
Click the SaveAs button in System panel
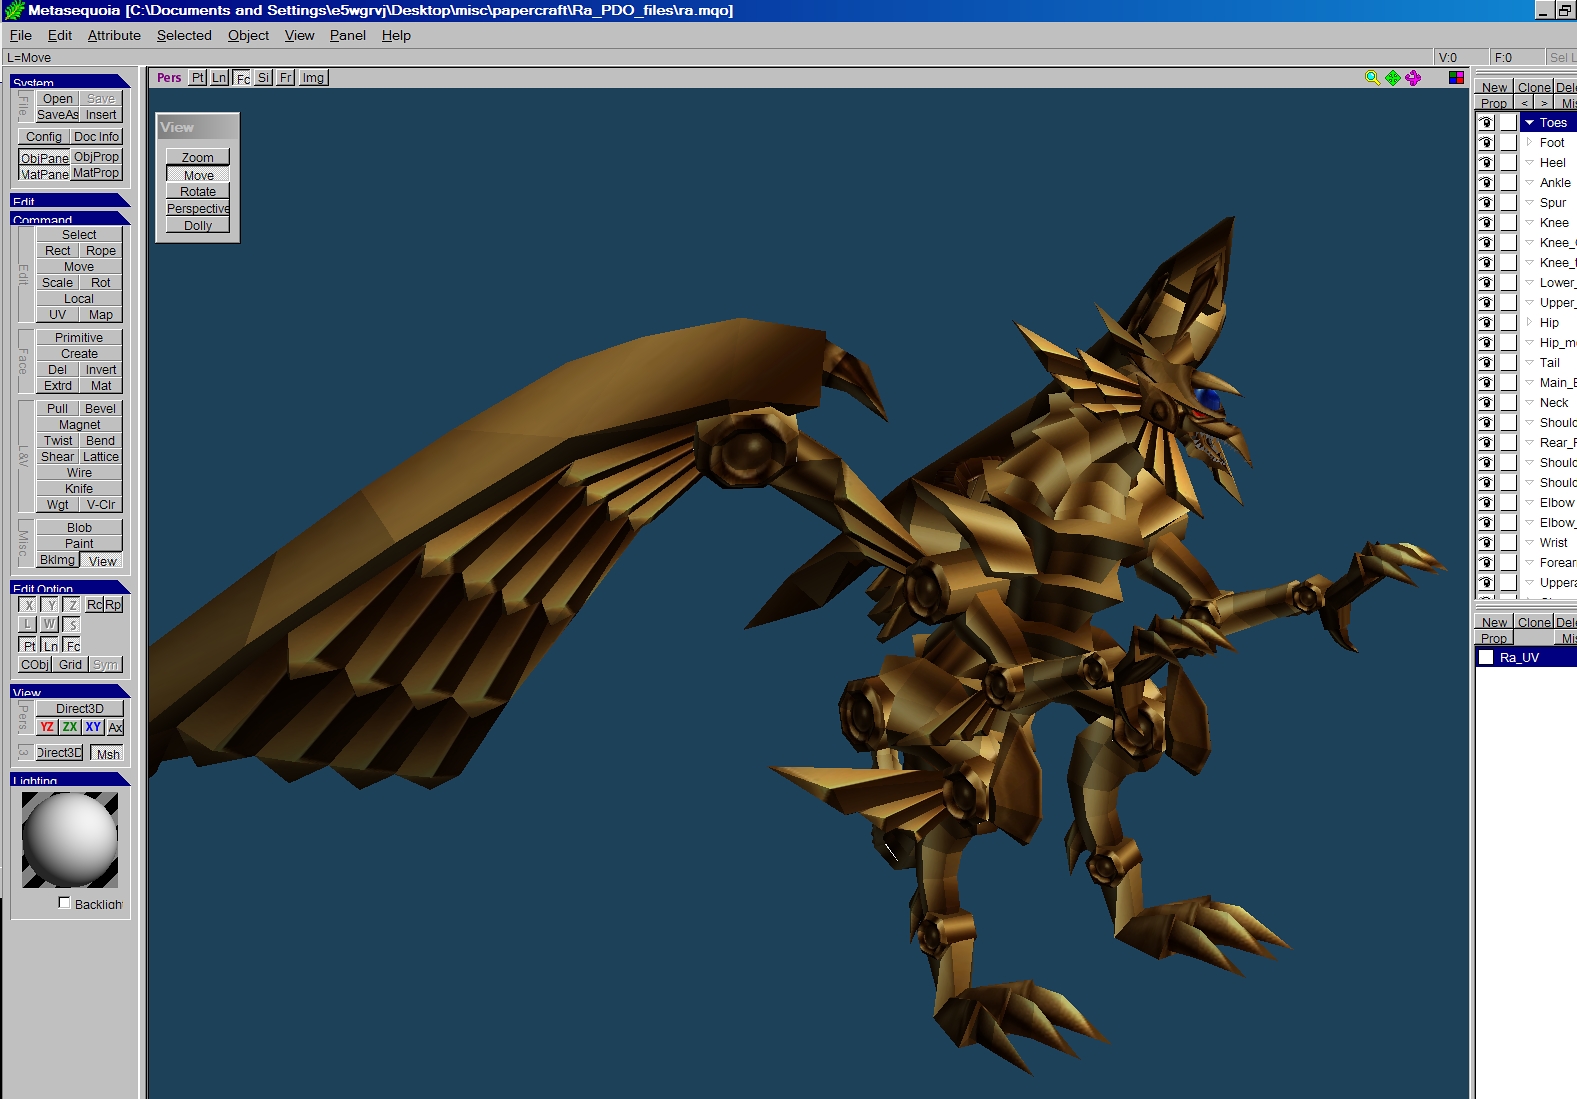(x=57, y=114)
